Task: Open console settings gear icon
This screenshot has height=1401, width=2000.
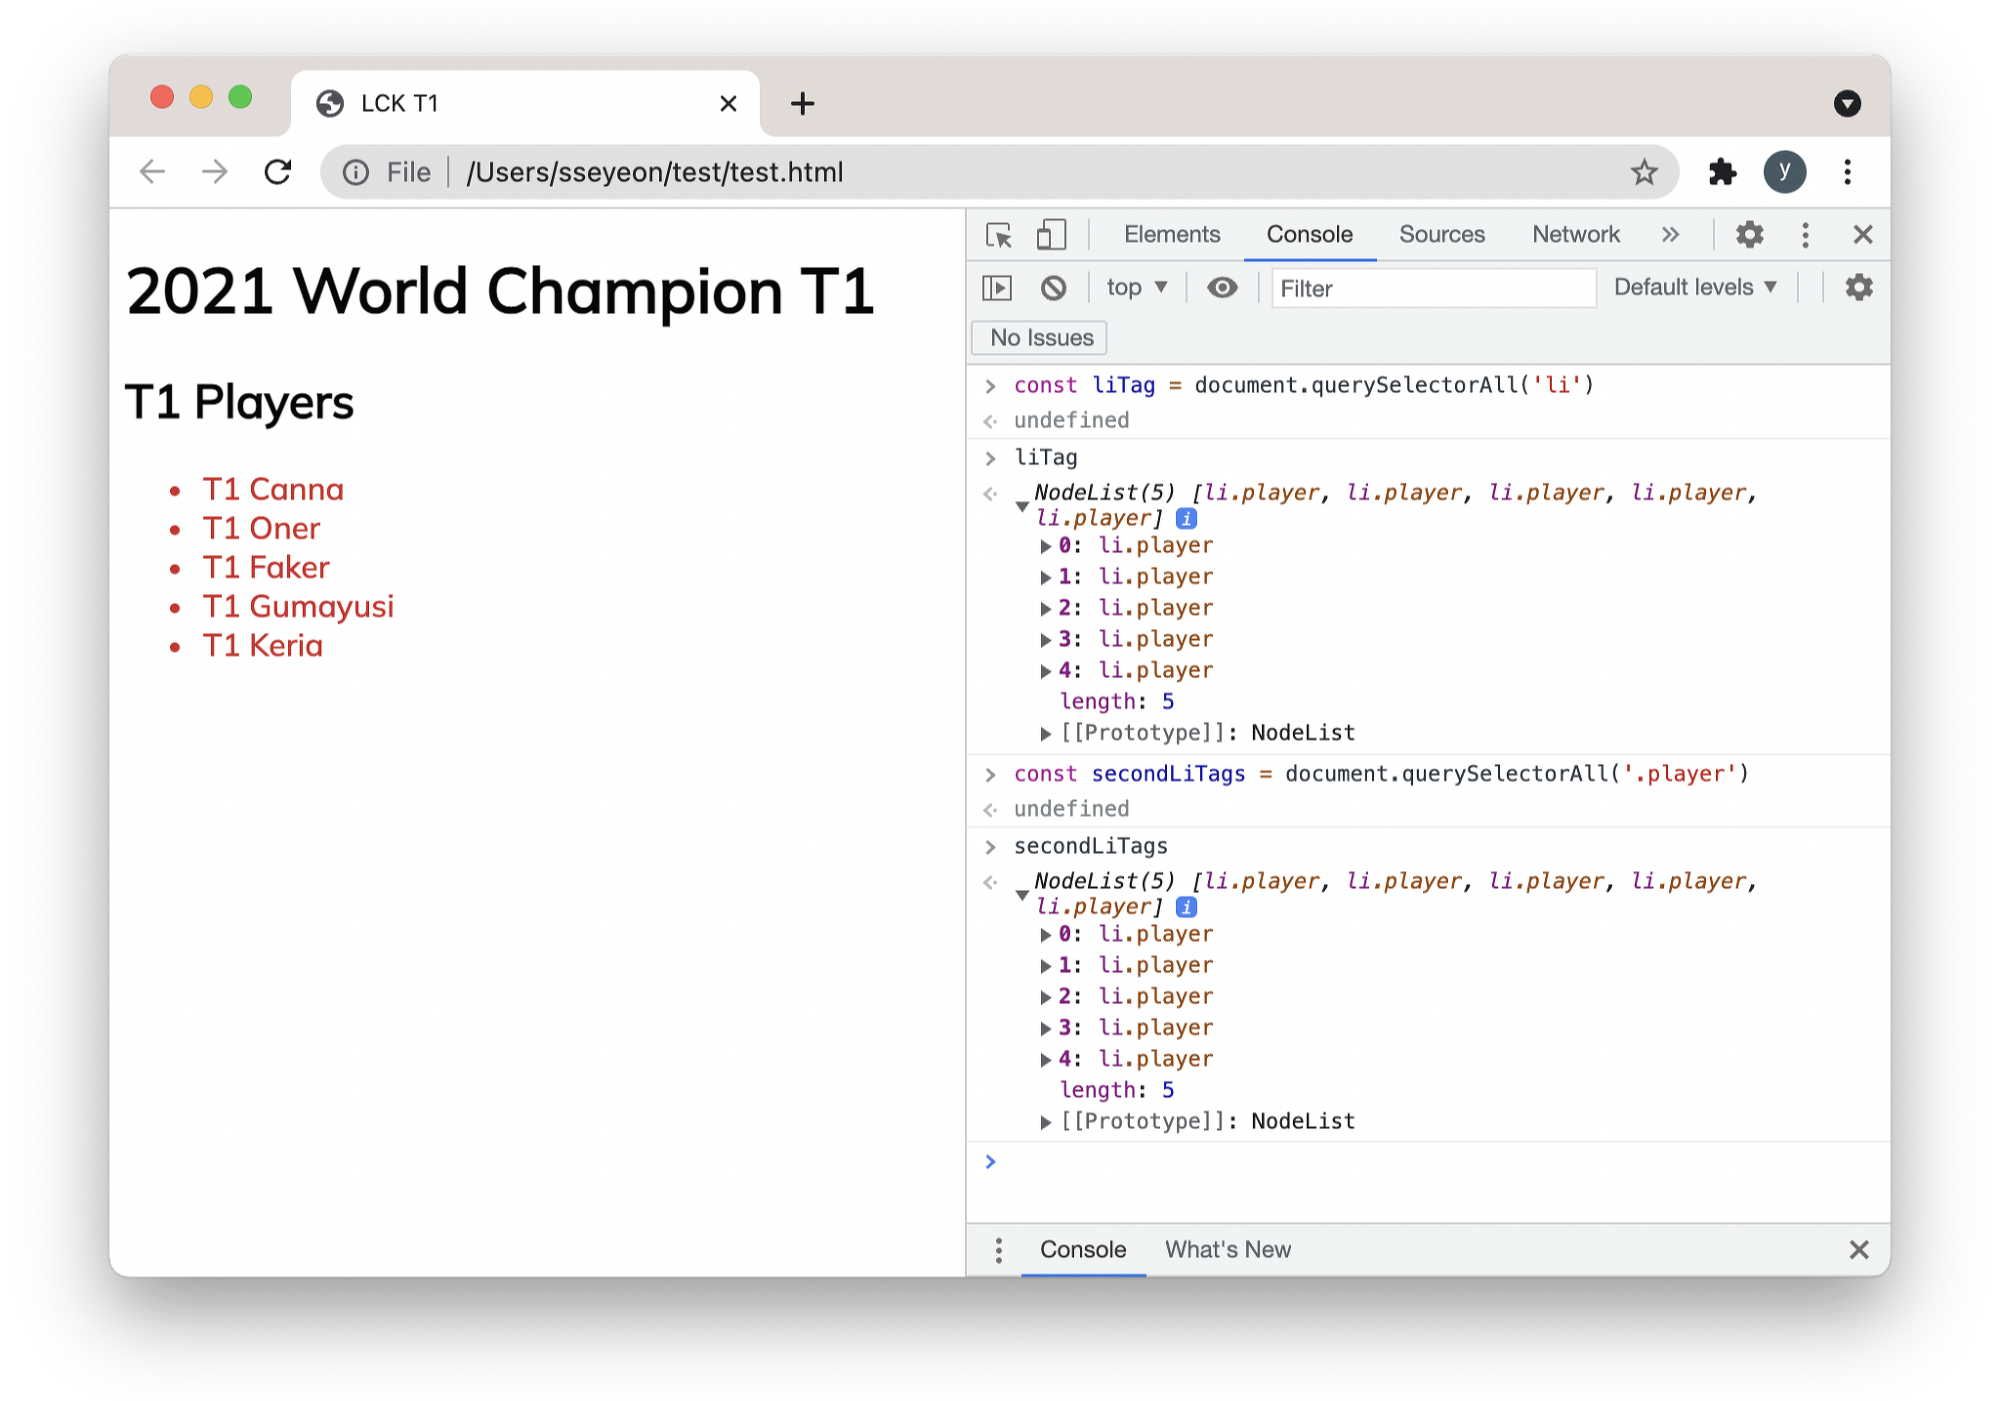Action: [x=1858, y=288]
